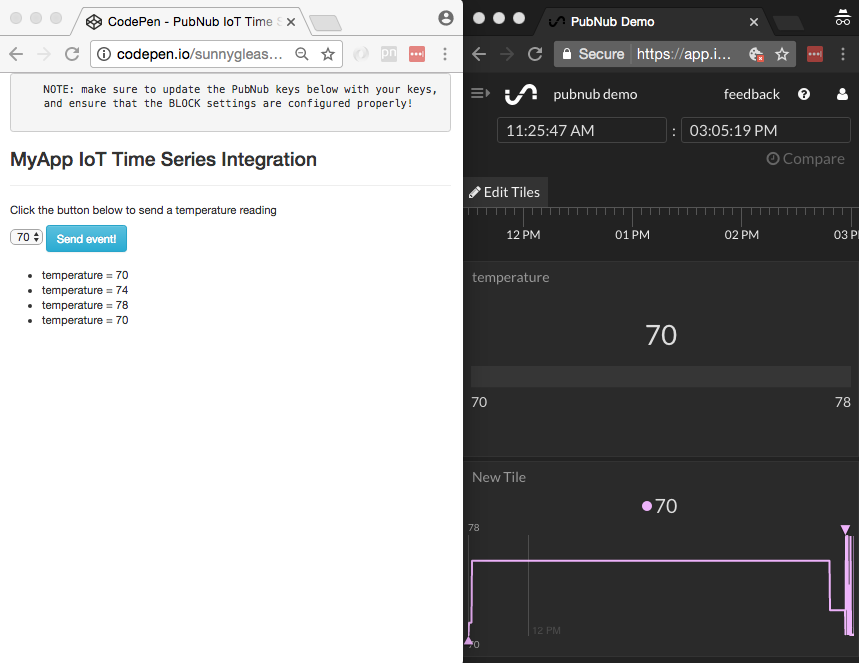Click the Edit Tiles button
The width and height of the screenshot is (859, 663).
pyautogui.click(x=505, y=192)
